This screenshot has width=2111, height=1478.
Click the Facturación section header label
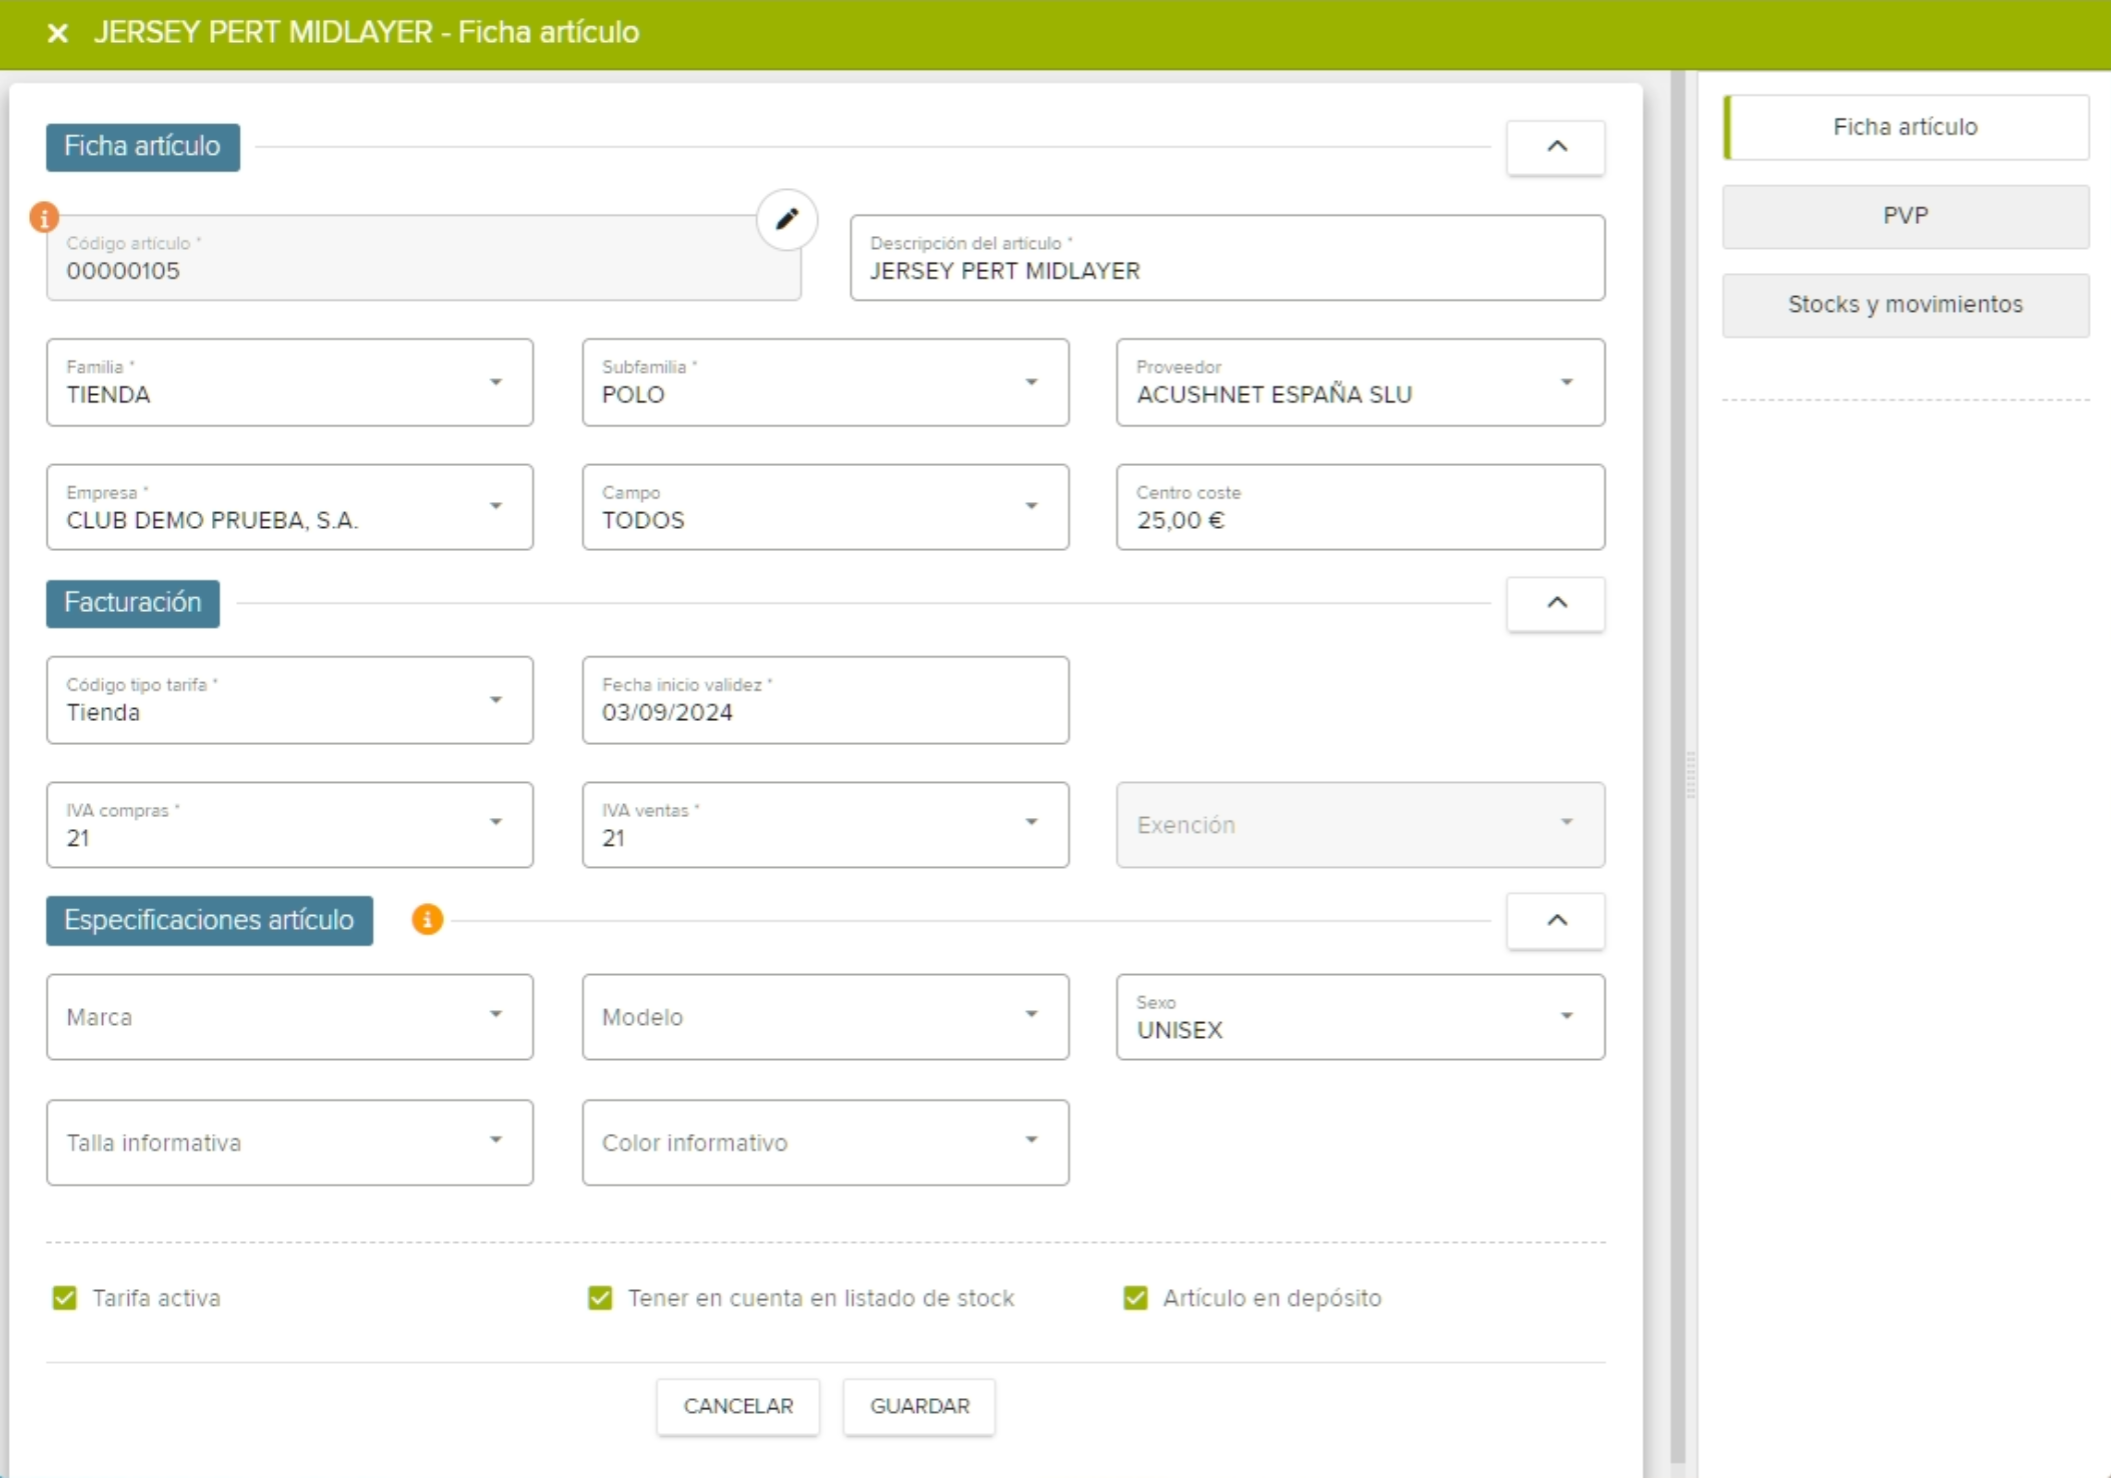[x=133, y=603]
